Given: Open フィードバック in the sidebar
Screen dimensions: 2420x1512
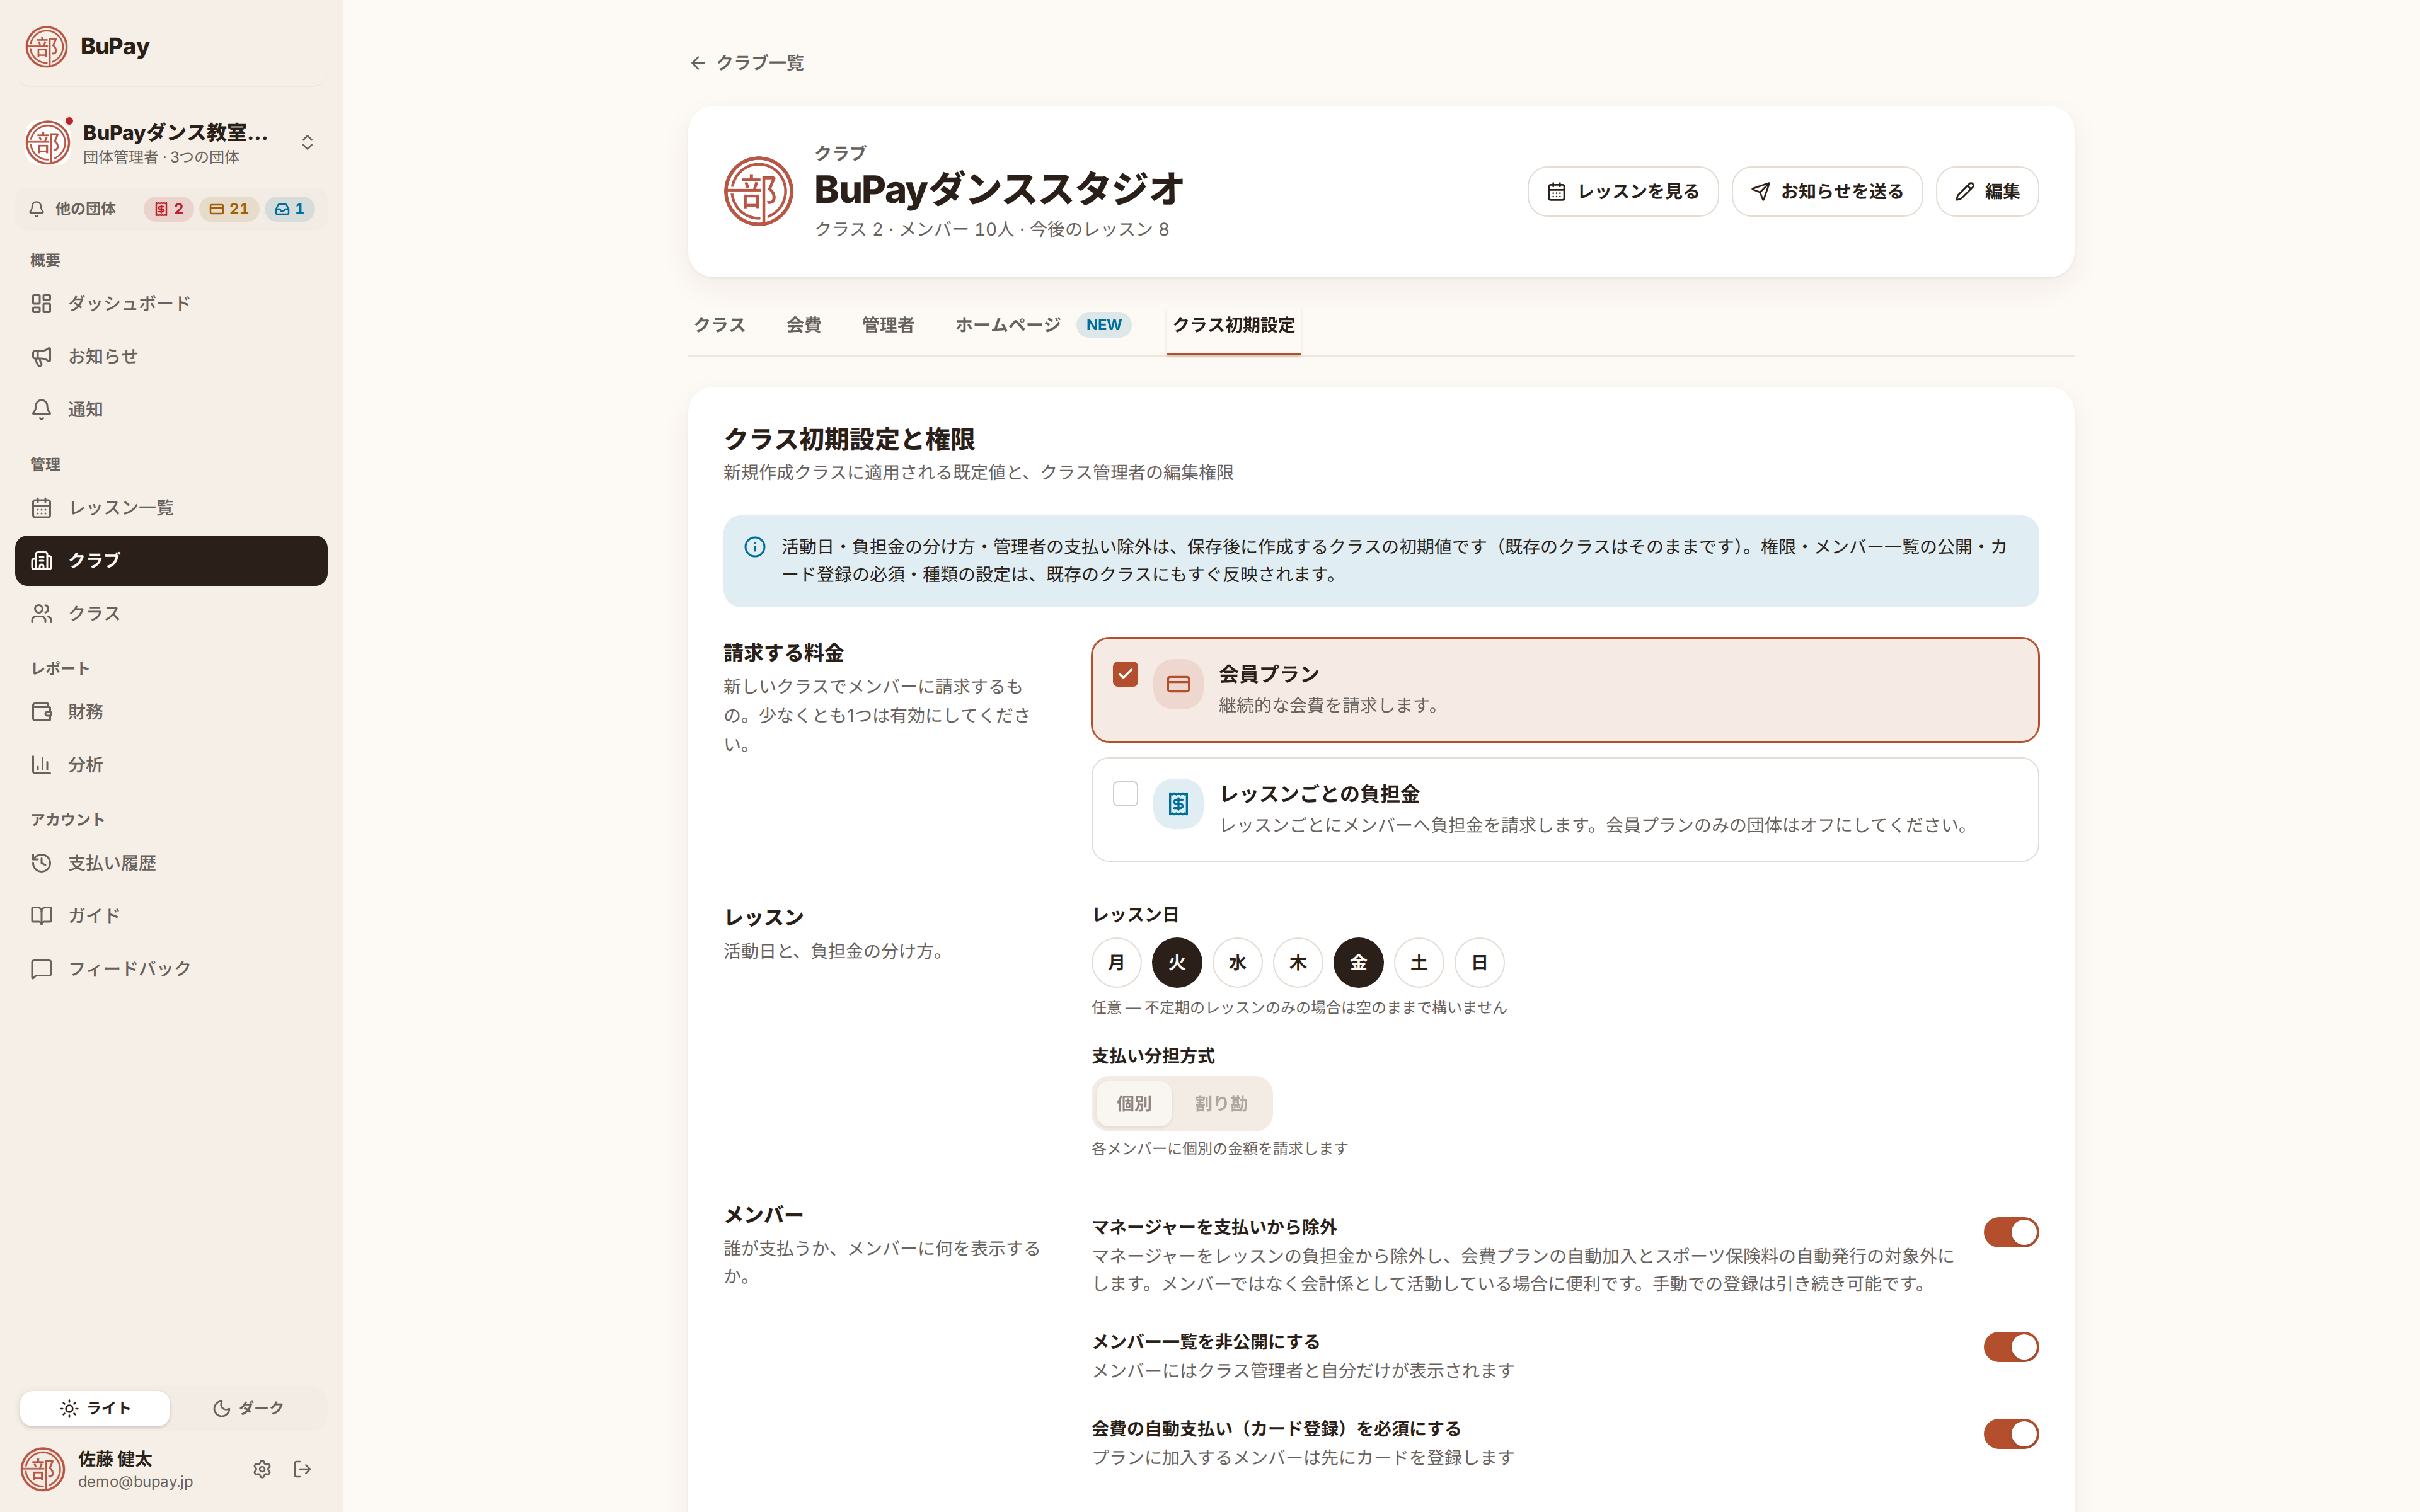Looking at the screenshot, I should click(x=171, y=969).
